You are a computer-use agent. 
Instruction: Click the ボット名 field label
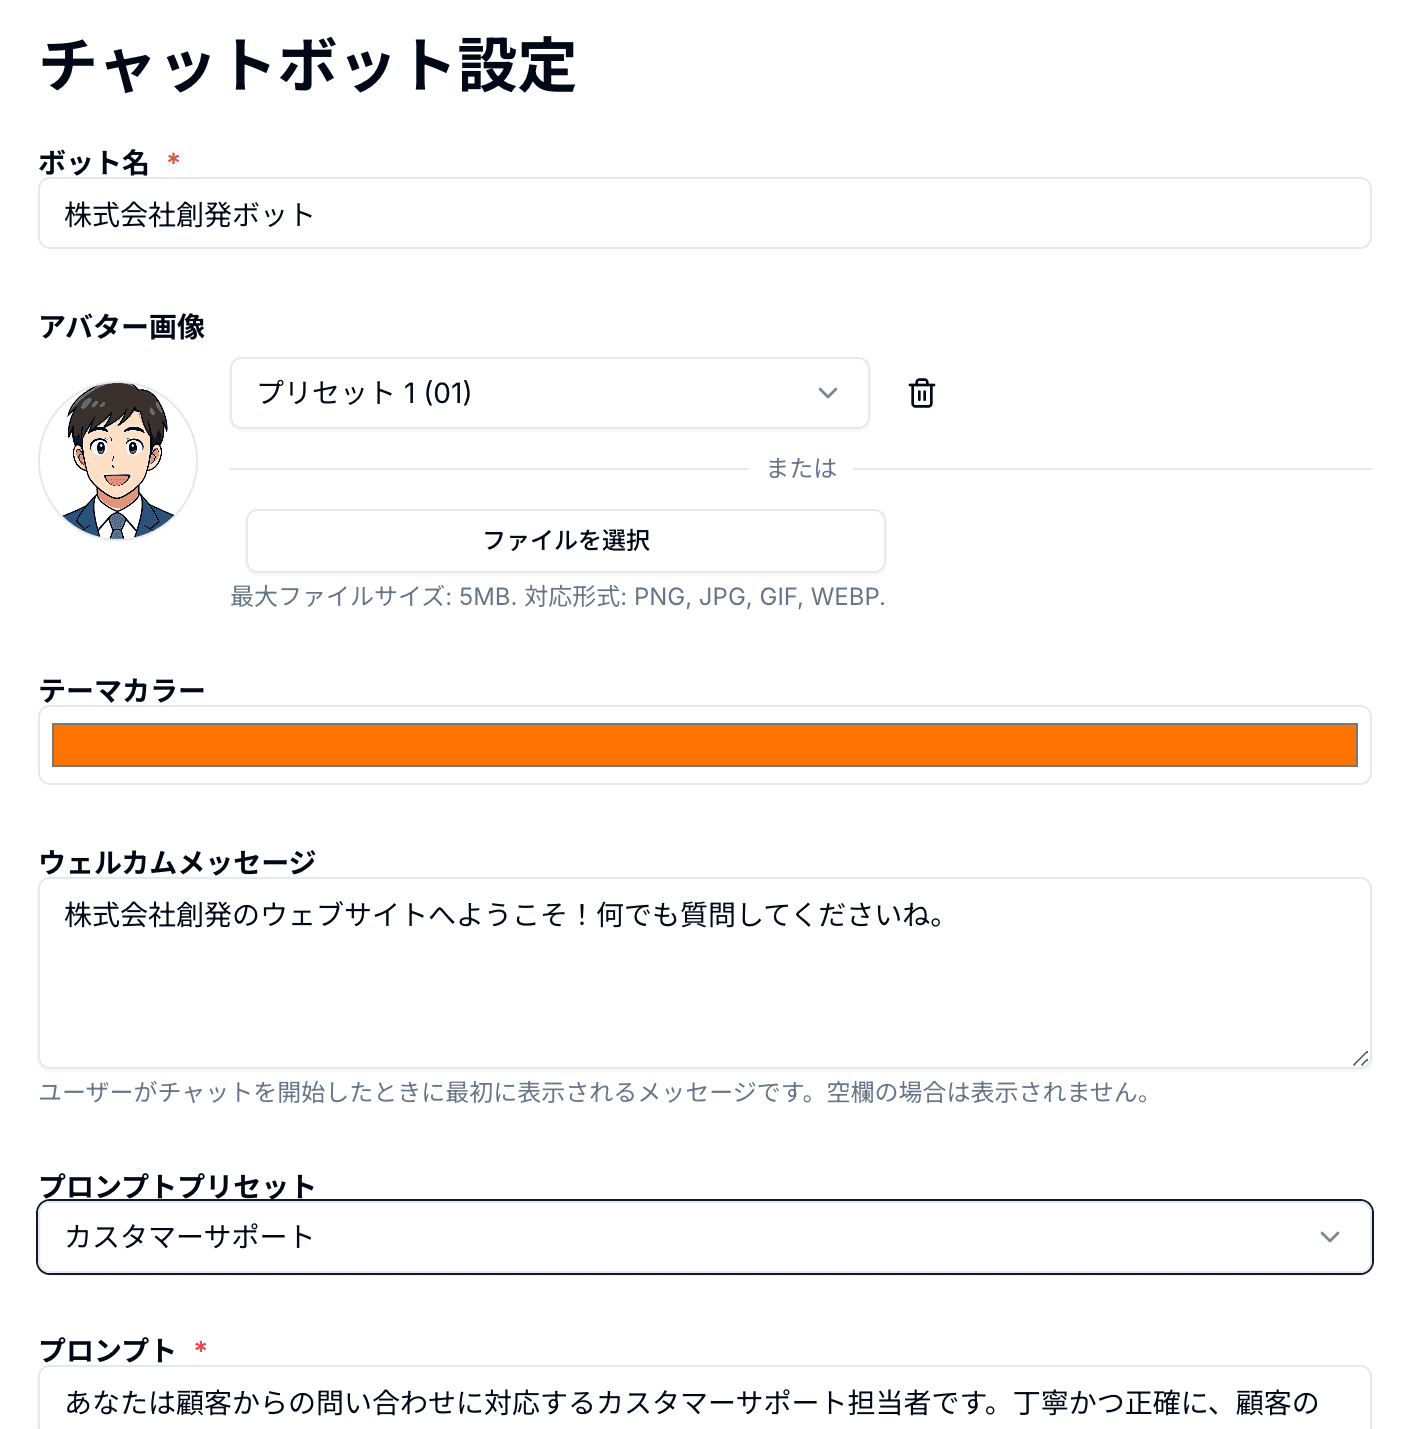click(x=94, y=162)
